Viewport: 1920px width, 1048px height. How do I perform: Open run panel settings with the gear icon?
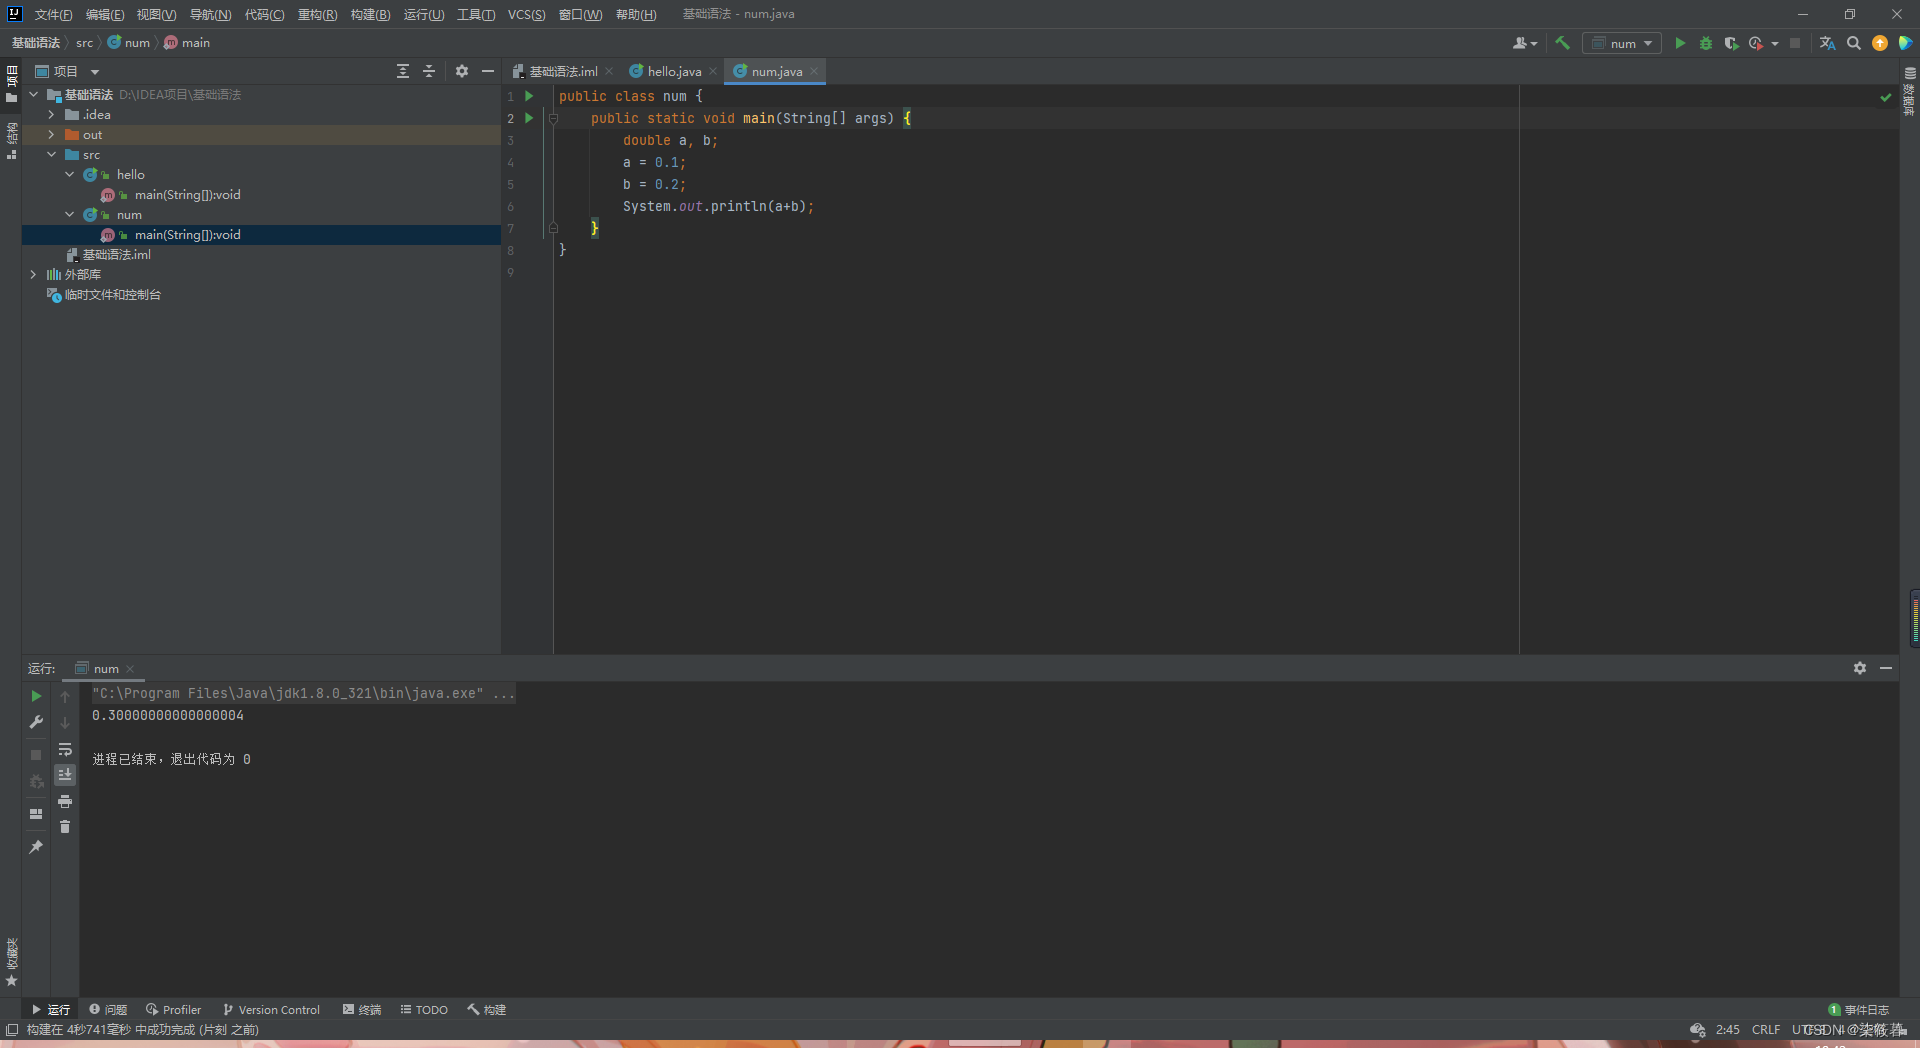click(x=1860, y=668)
